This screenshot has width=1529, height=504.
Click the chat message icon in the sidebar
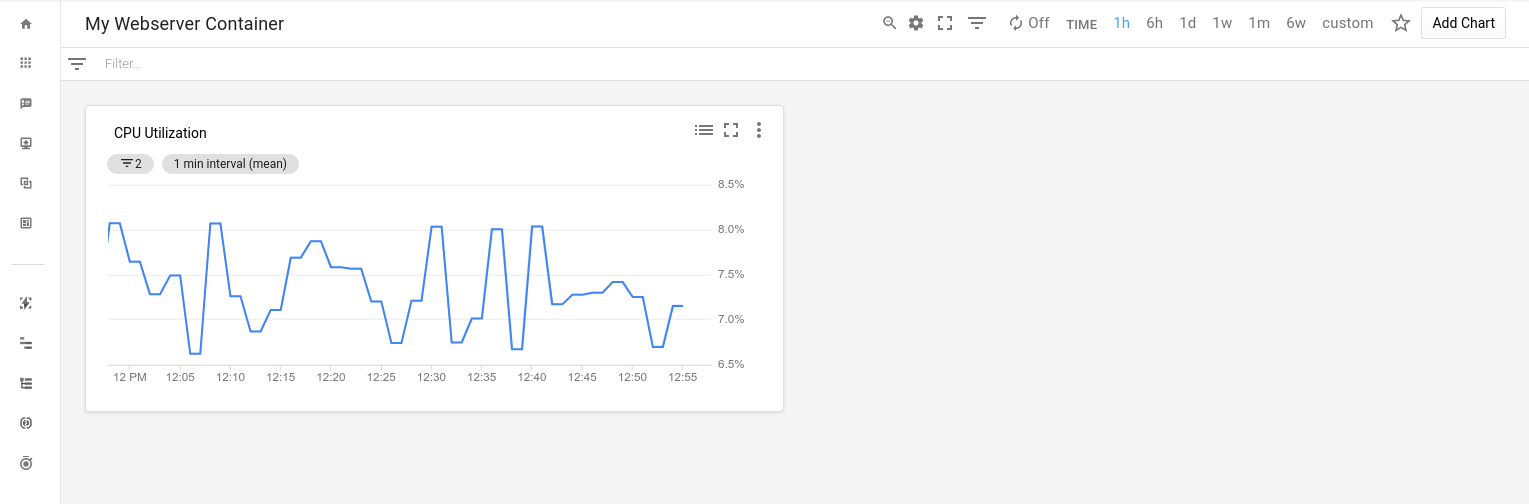coord(26,103)
